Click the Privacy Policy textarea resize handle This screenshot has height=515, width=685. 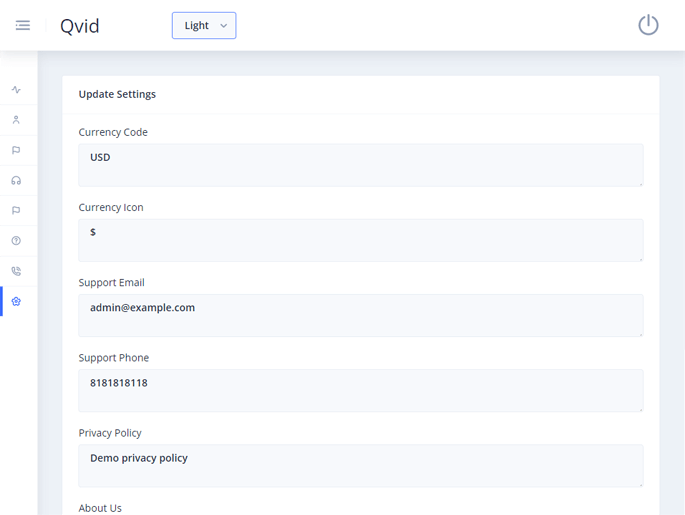click(x=639, y=483)
